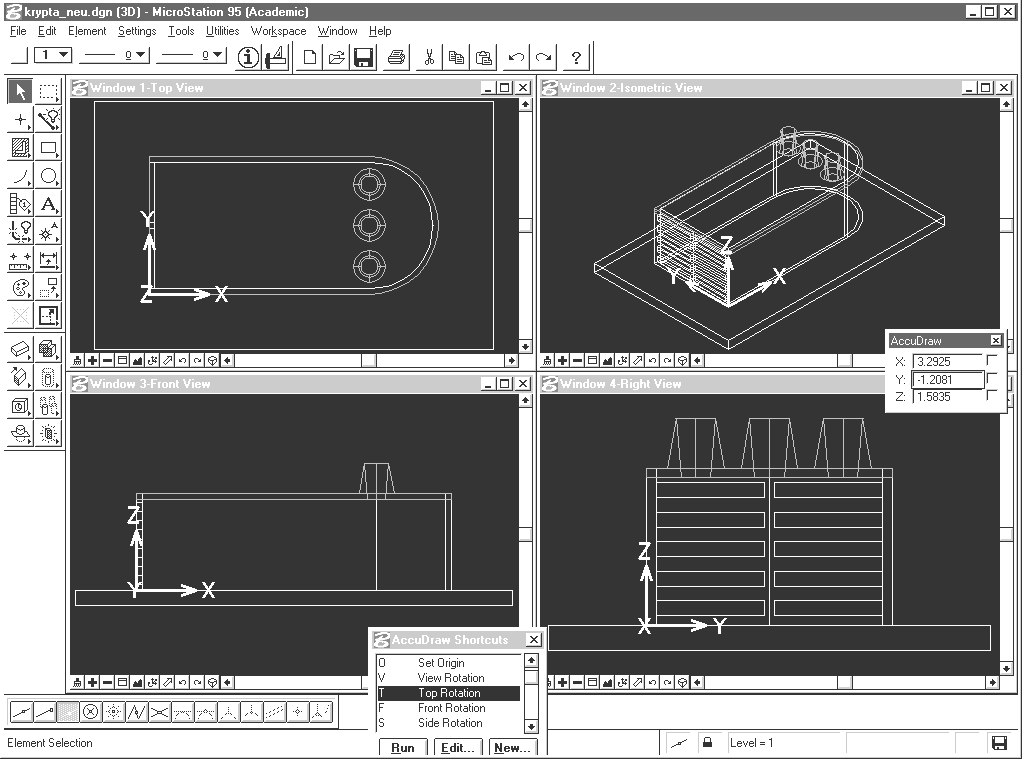Save the design with floppy icon

tap(363, 57)
